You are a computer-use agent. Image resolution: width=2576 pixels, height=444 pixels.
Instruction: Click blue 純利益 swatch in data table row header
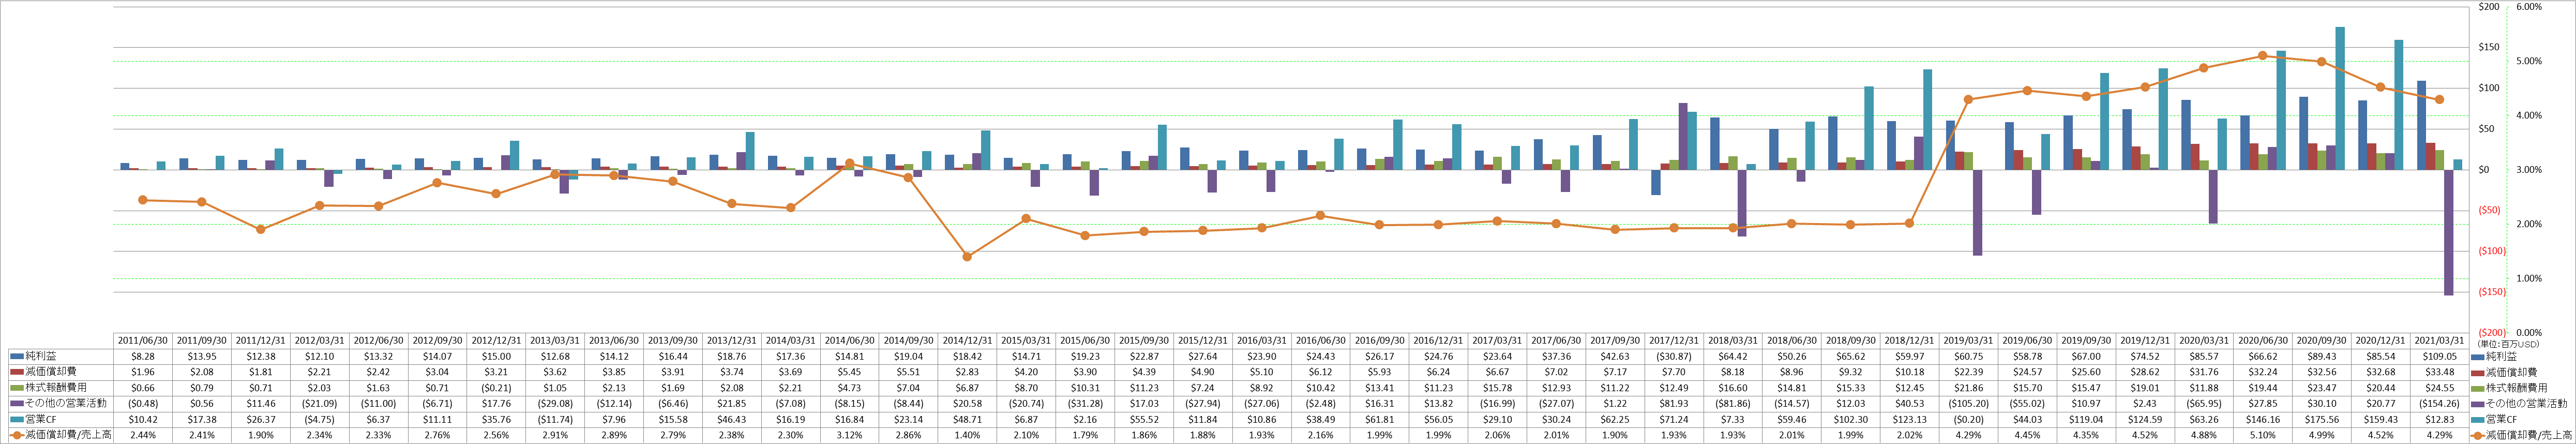(x=16, y=356)
